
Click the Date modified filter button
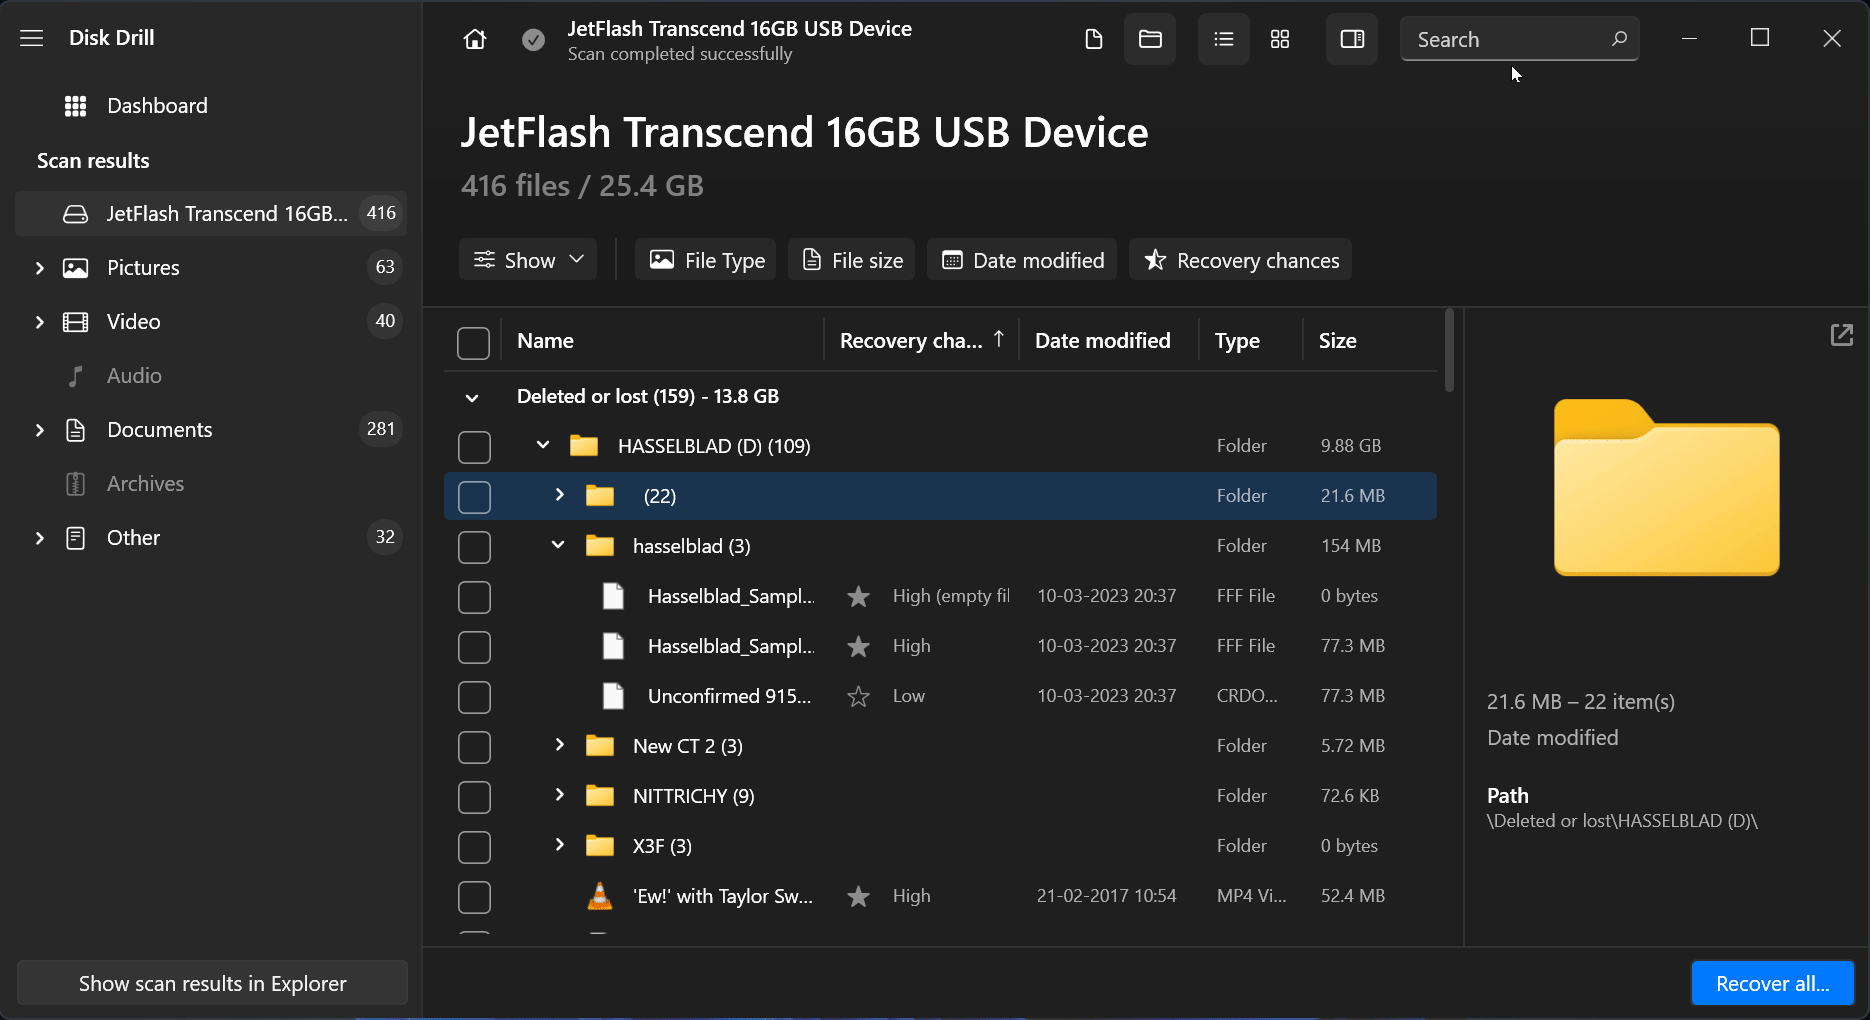pos(1022,260)
